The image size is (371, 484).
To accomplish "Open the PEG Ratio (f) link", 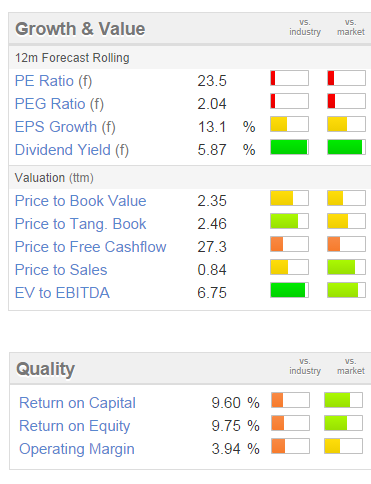I will point(59,104).
